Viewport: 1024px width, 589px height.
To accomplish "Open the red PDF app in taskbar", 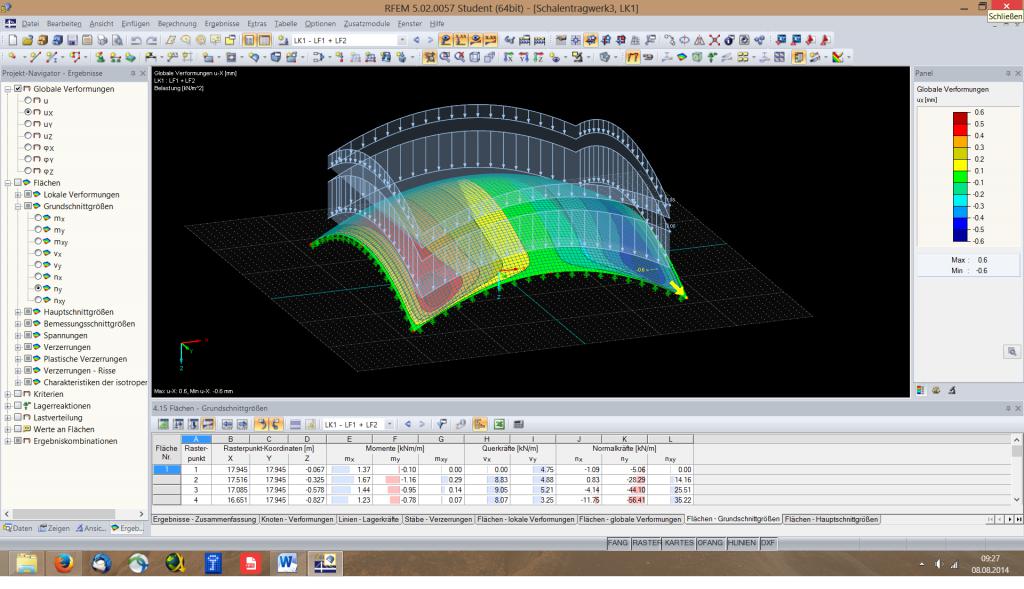I will (x=250, y=563).
